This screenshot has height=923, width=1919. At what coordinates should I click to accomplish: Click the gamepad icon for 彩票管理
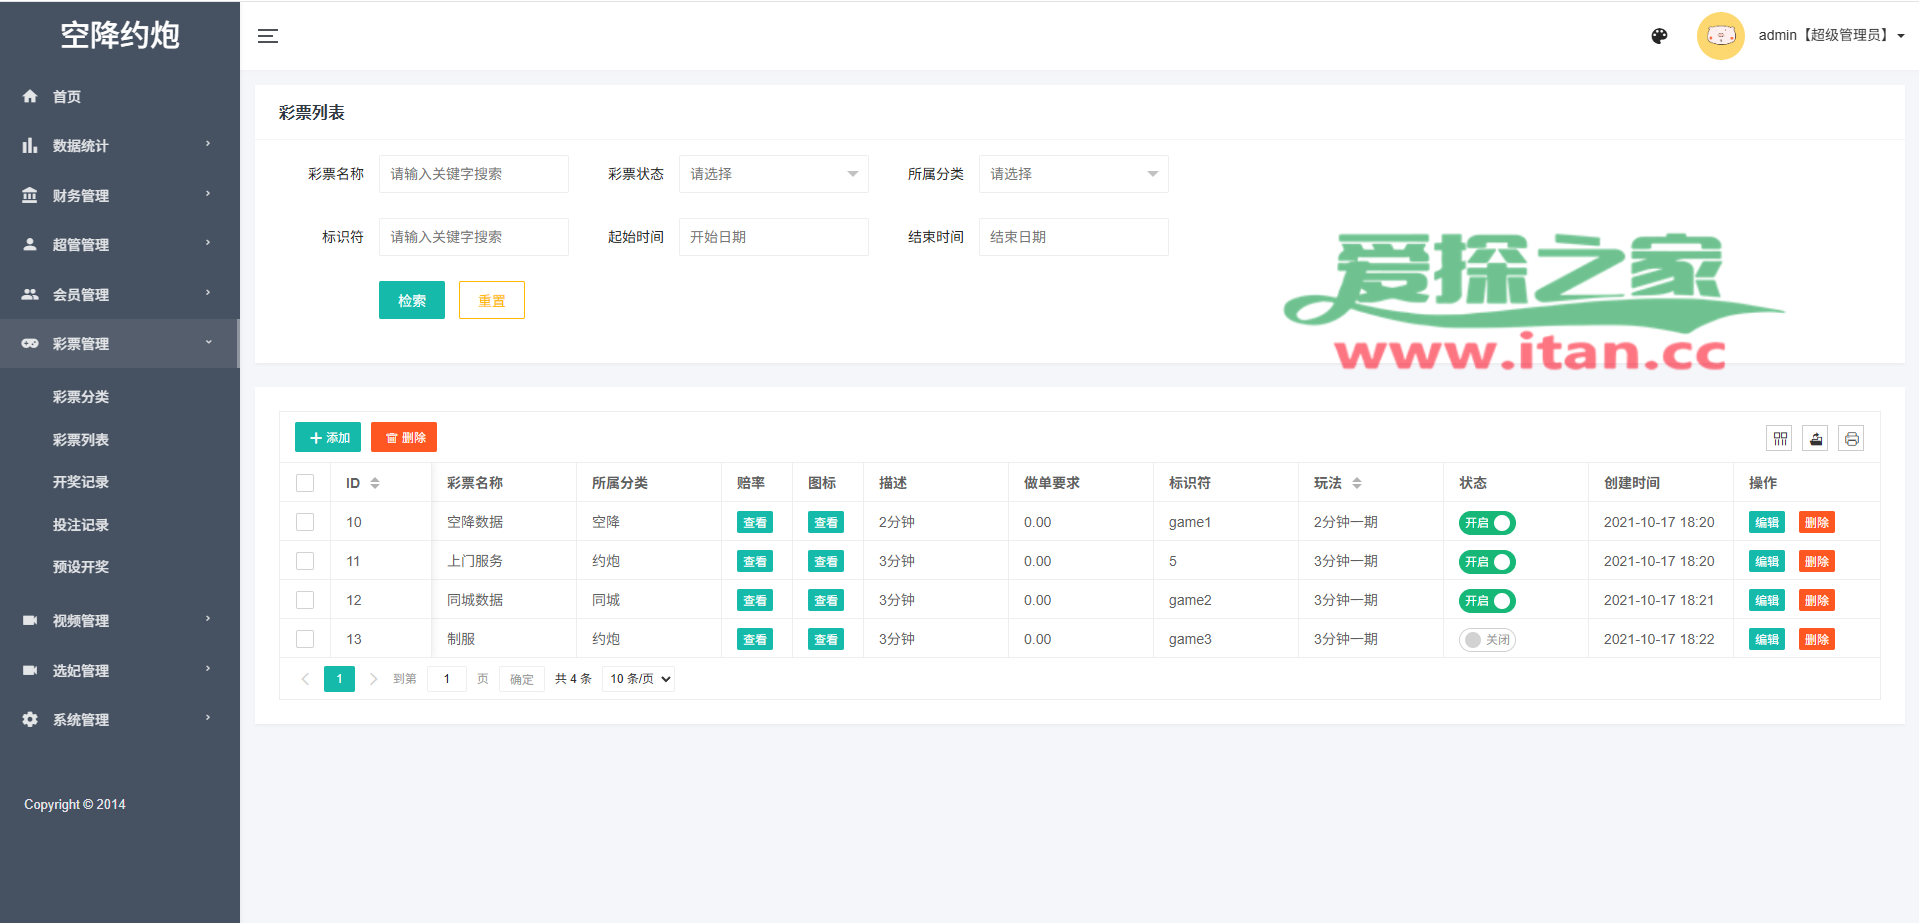[x=30, y=343]
